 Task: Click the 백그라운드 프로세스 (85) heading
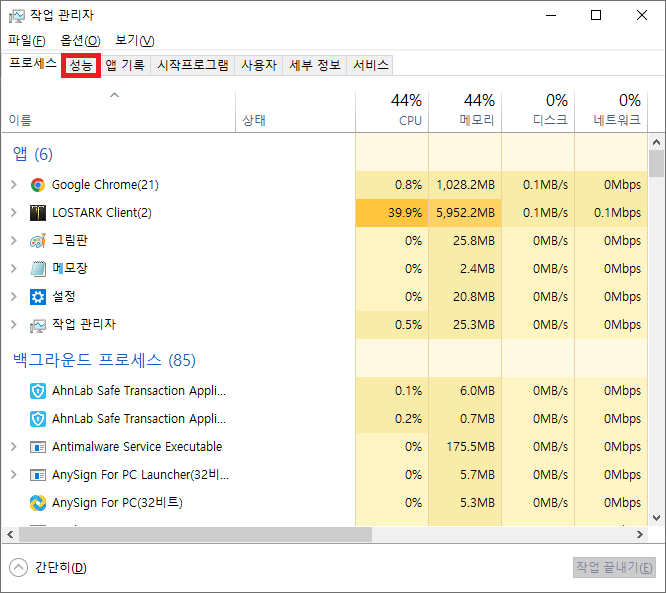(x=104, y=360)
